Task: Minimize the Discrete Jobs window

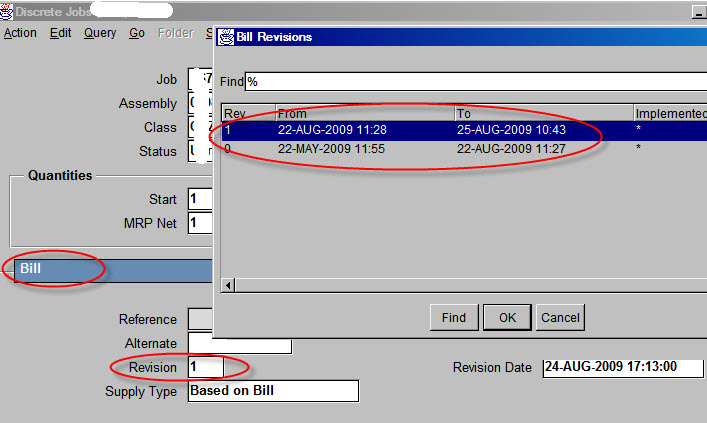Action: [x=699, y=12]
